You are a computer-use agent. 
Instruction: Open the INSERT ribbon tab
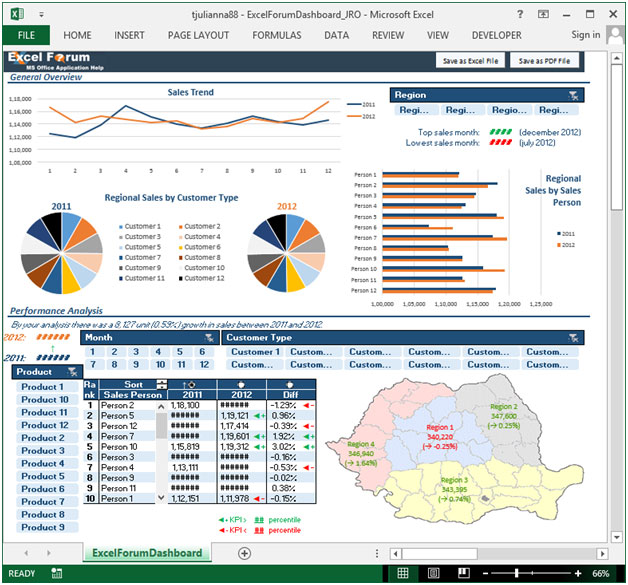click(x=129, y=35)
